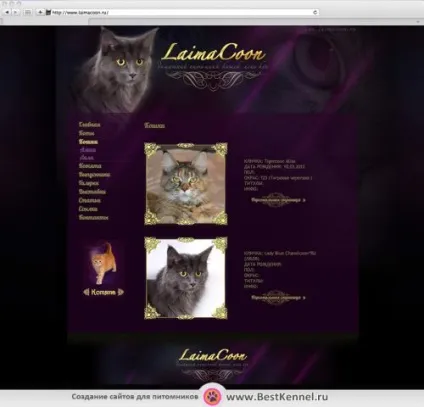Open the Алиса submenu link

(88, 150)
